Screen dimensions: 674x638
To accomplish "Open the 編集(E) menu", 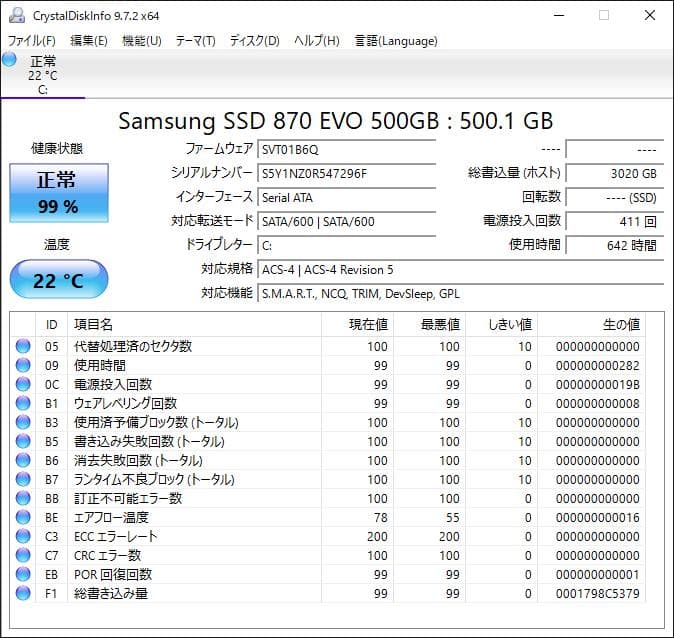I will (x=89, y=41).
